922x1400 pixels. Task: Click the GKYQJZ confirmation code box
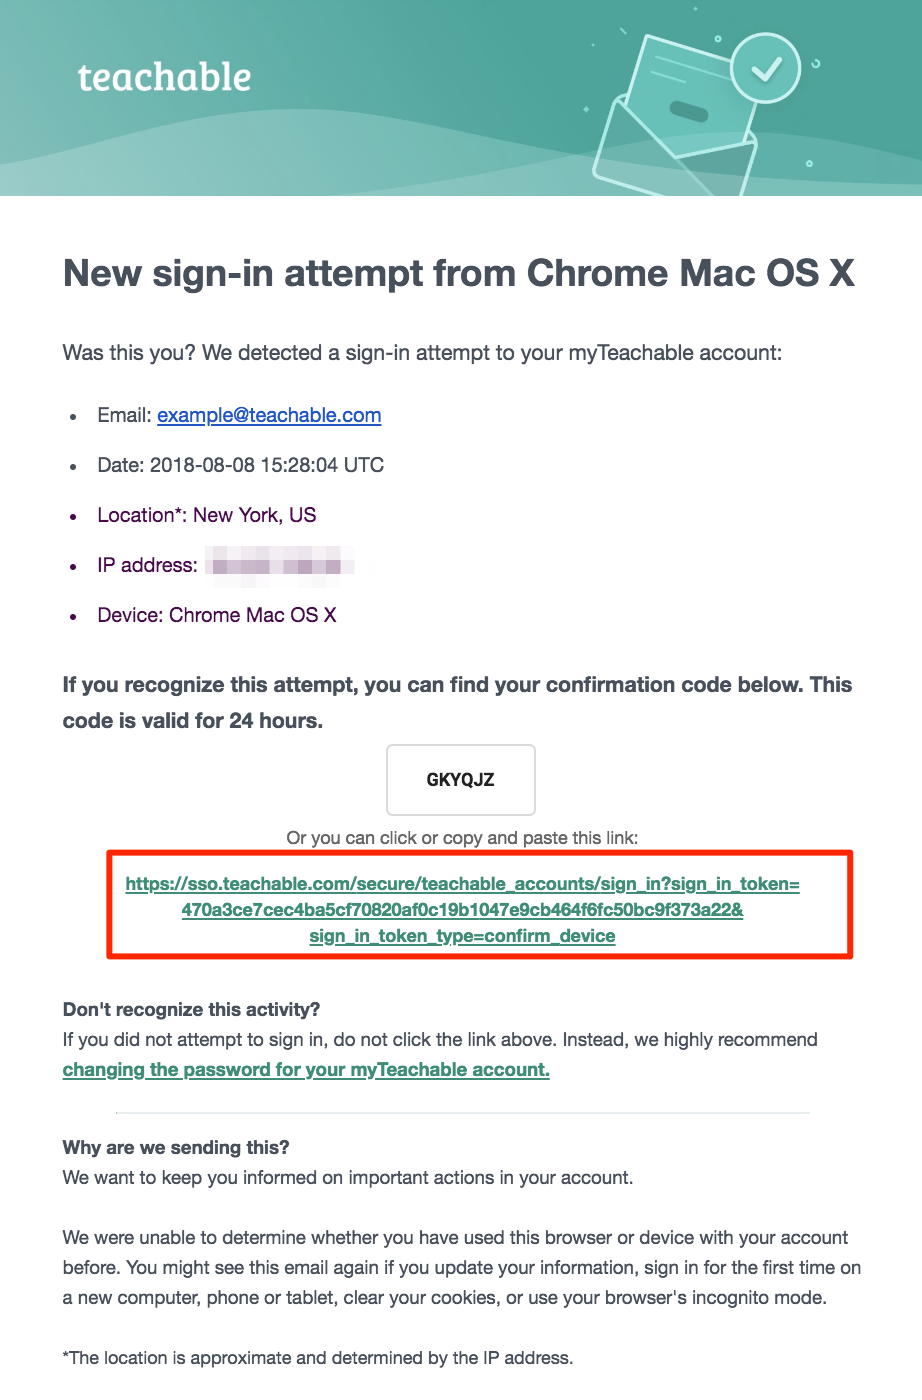[x=461, y=780]
